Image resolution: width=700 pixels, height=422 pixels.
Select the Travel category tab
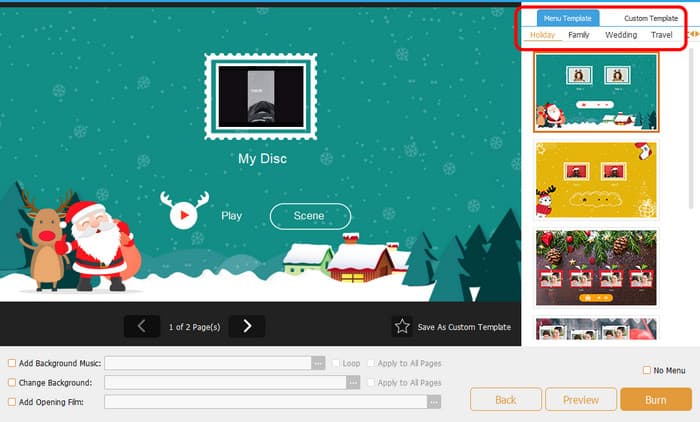[x=662, y=35]
